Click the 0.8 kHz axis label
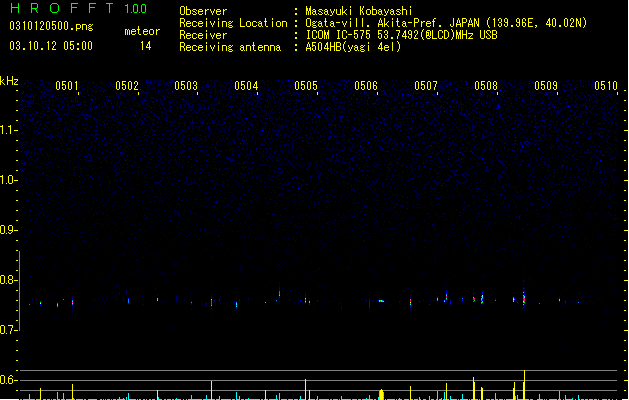Viewport: 629px width, 400px height. click(8, 280)
